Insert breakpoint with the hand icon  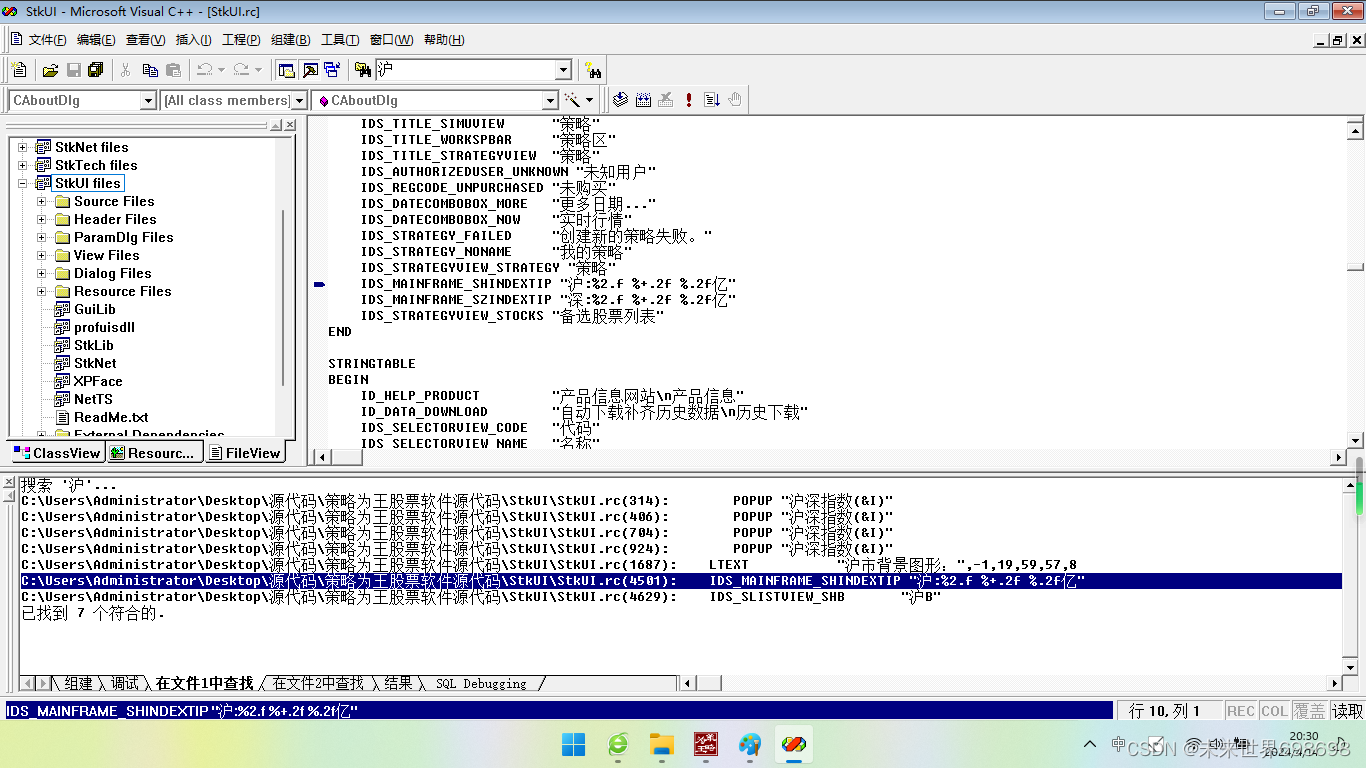(735, 100)
